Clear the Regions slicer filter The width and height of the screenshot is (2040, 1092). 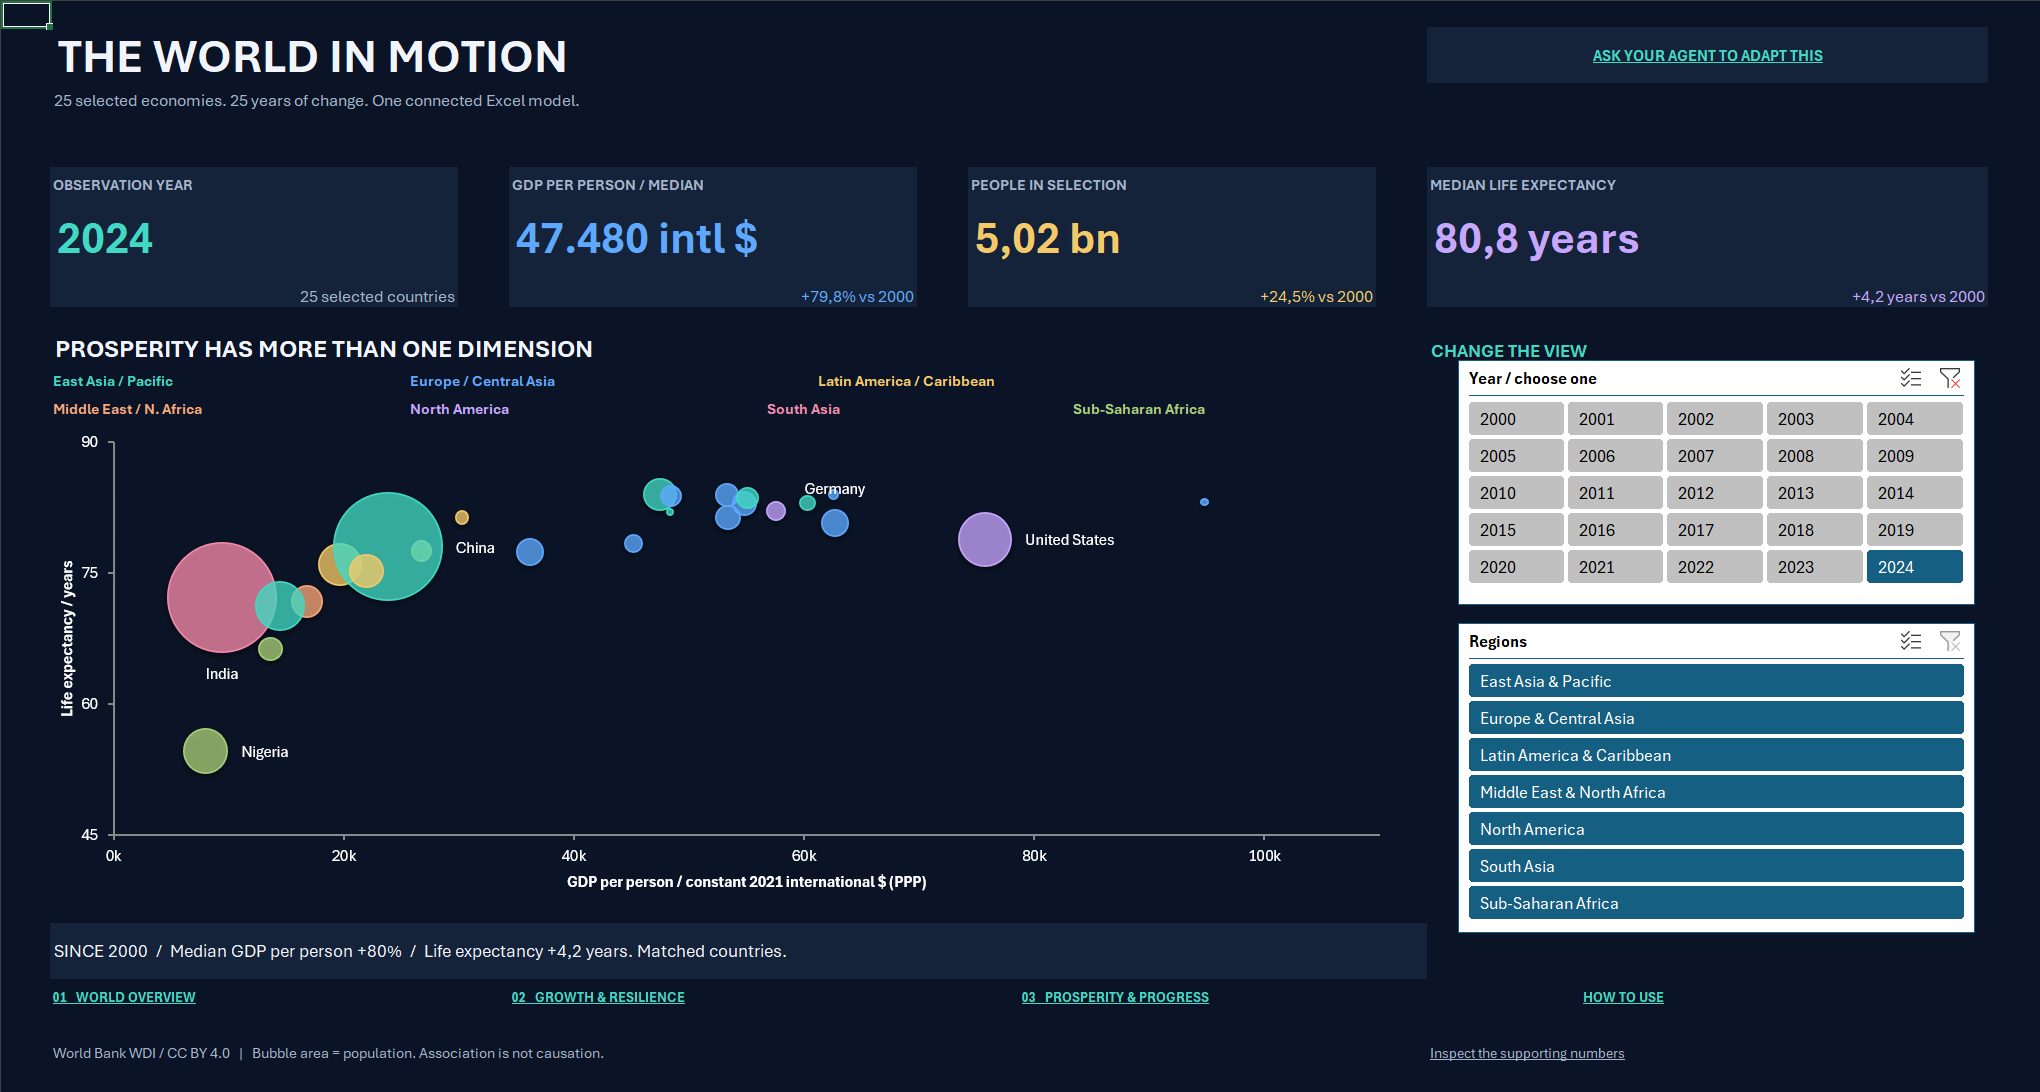[x=1950, y=641]
